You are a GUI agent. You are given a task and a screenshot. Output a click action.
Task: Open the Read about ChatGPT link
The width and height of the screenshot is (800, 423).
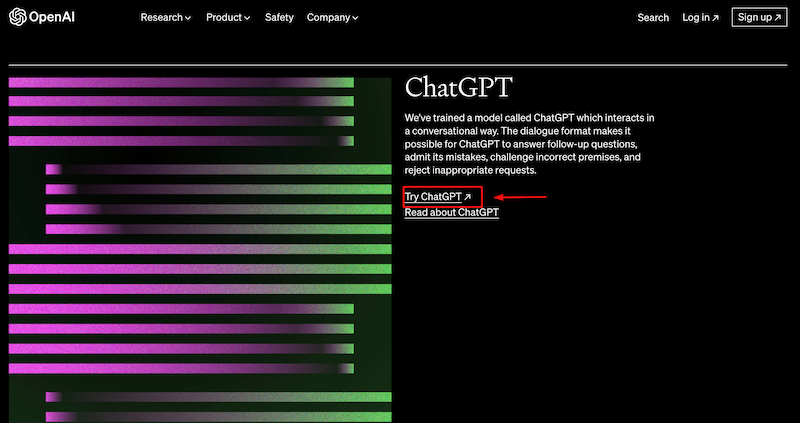pyautogui.click(x=452, y=212)
